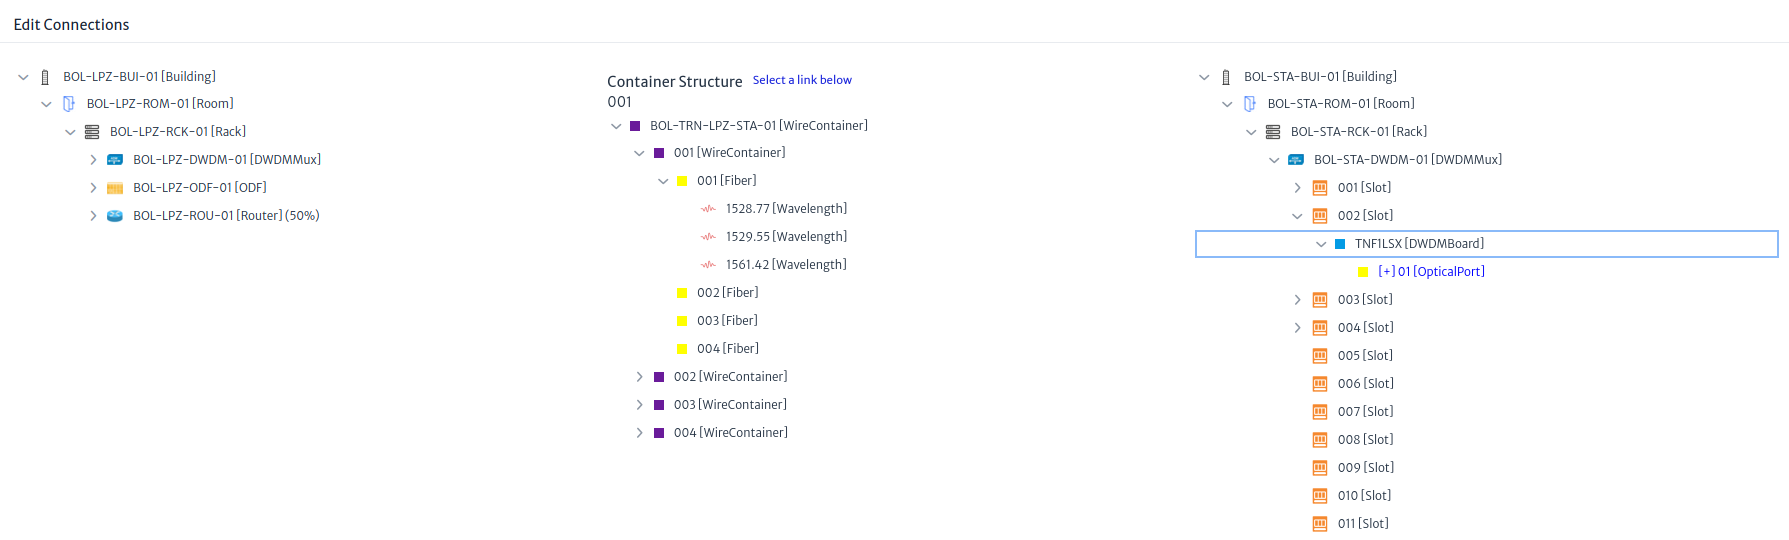1789x540 pixels.
Task: Click the 008 [Slot] icon
Action: tap(1320, 440)
